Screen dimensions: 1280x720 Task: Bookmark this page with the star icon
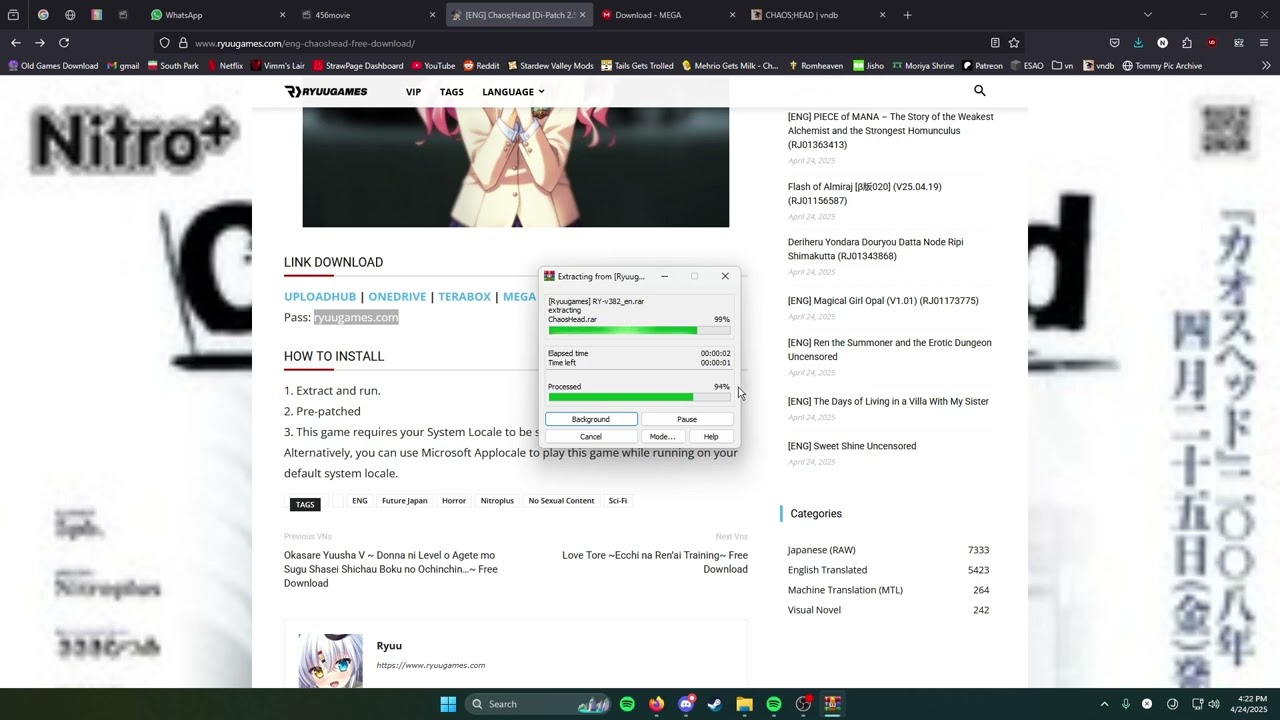1014,43
